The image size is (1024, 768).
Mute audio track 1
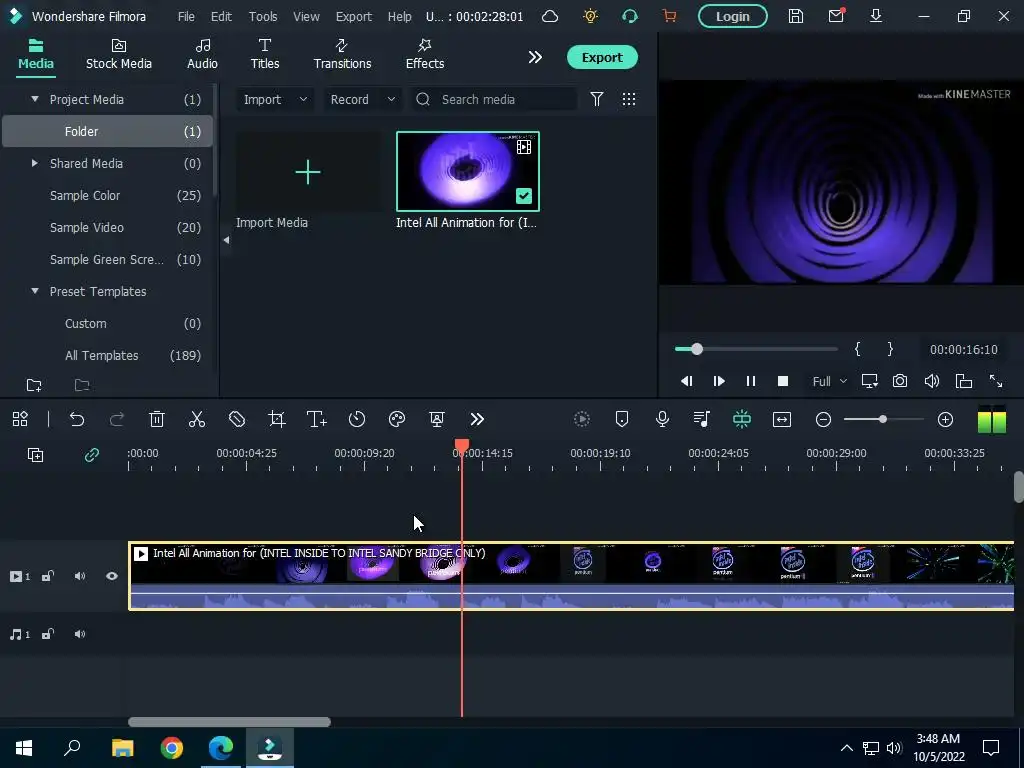click(80, 634)
